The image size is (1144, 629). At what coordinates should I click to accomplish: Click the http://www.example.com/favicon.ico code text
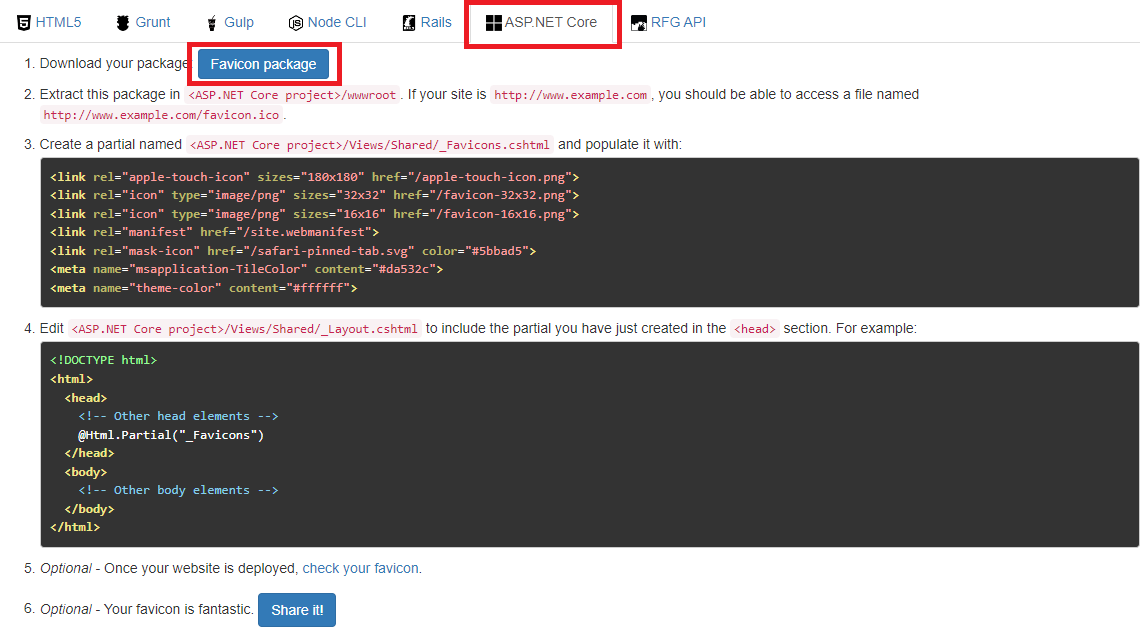(161, 115)
